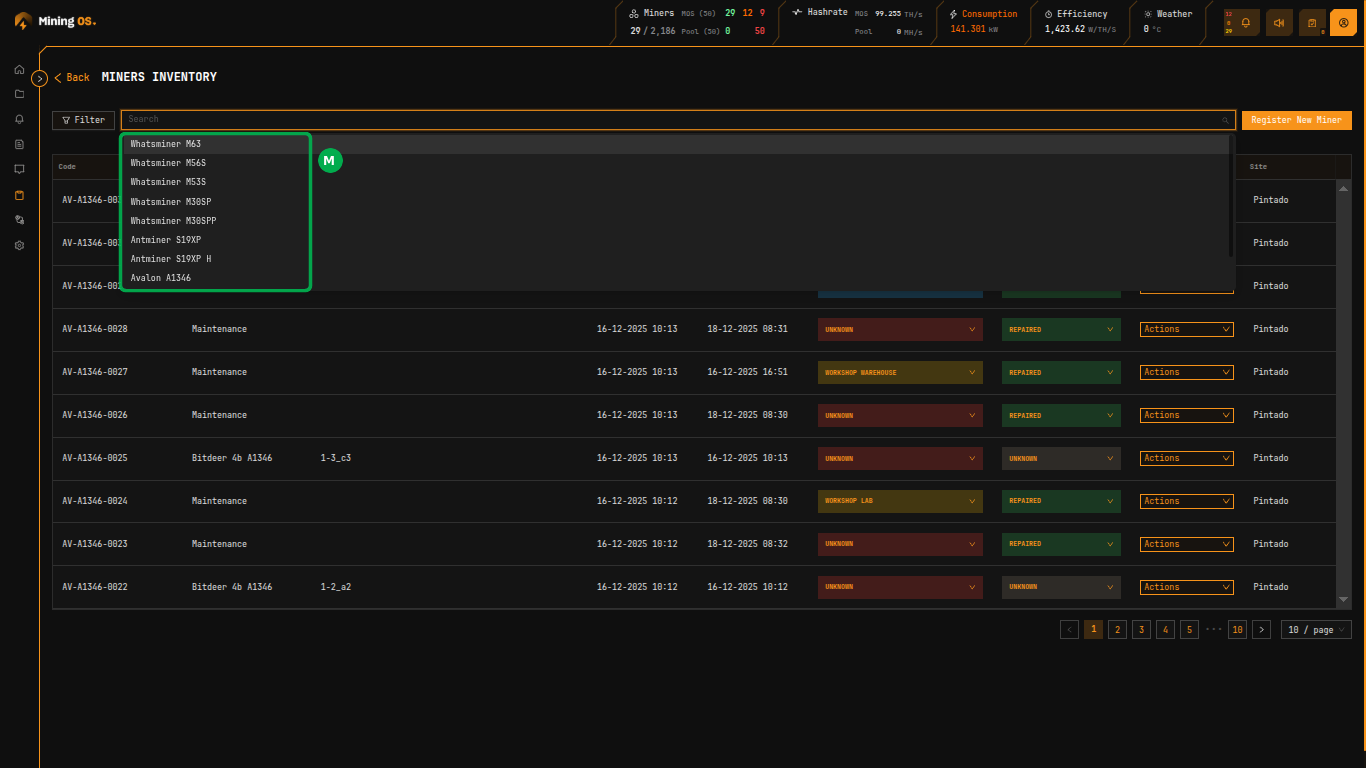
Task: Open the notifications bell in the top bar
Action: click(x=1246, y=22)
